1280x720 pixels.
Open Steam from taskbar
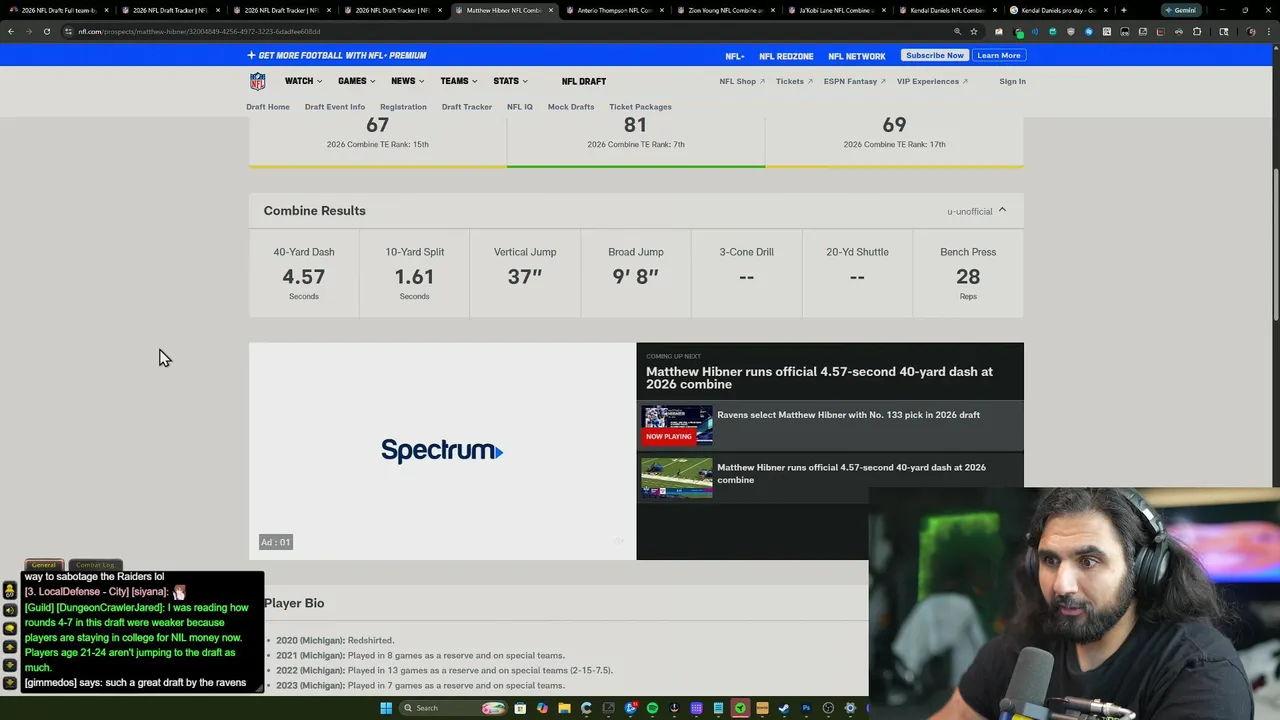tap(784, 708)
